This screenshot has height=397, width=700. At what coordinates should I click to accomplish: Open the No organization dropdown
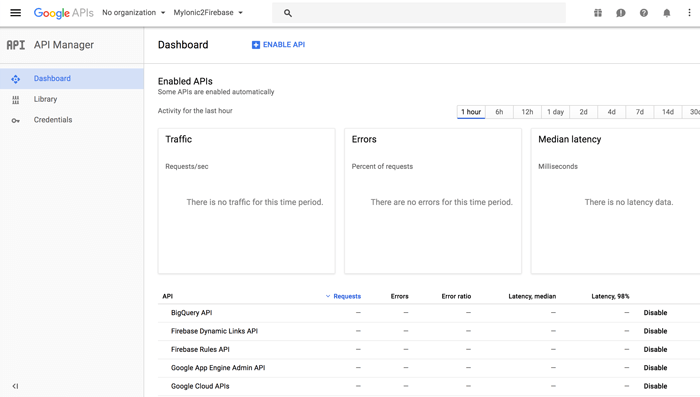pos(133,13)
